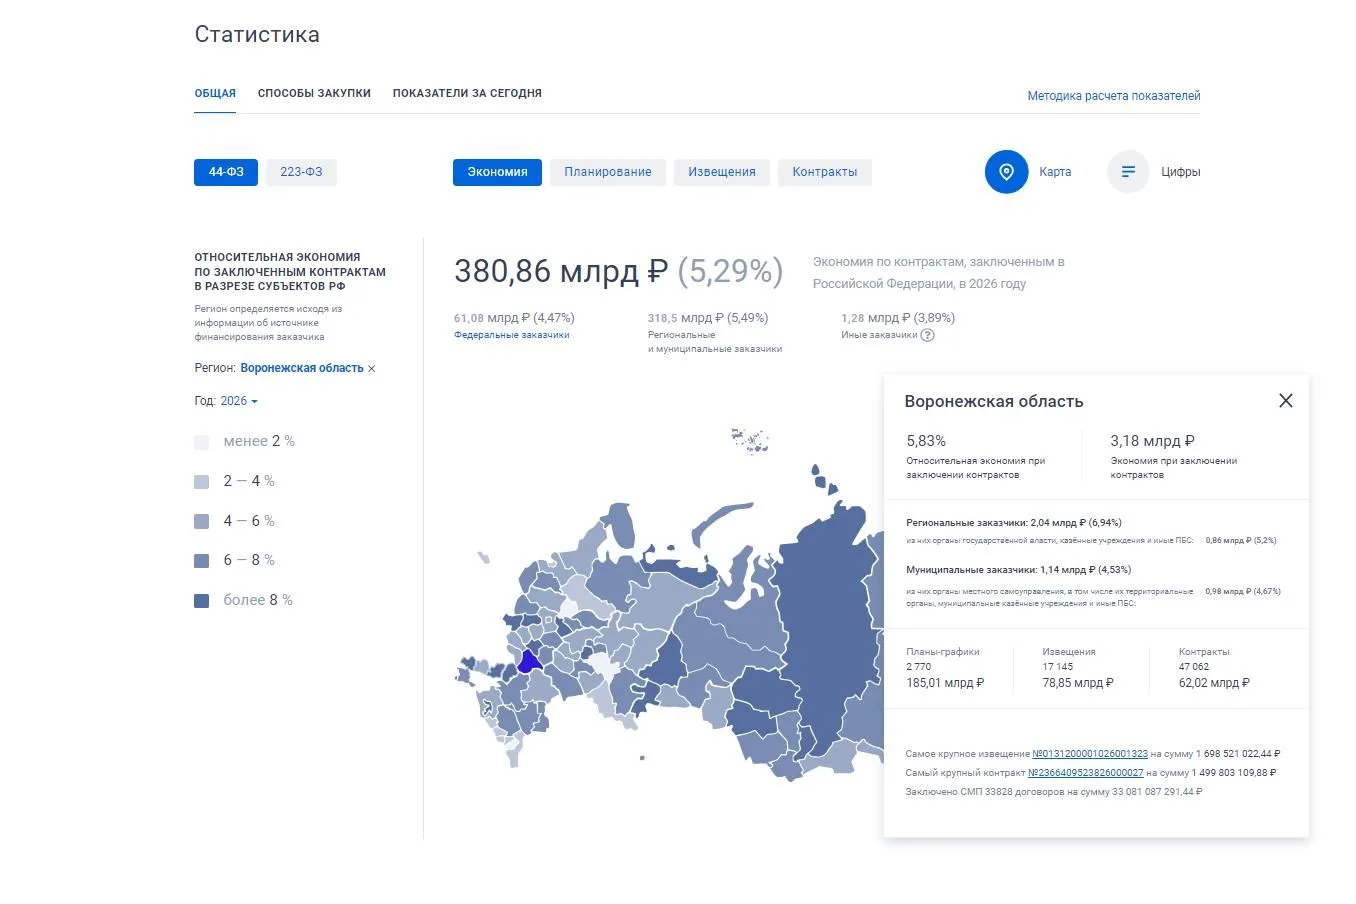Click the Контракты 62,02 млрд ₽ value
This screenshot has width=1356, height=904.
[x=1214, y=683]
